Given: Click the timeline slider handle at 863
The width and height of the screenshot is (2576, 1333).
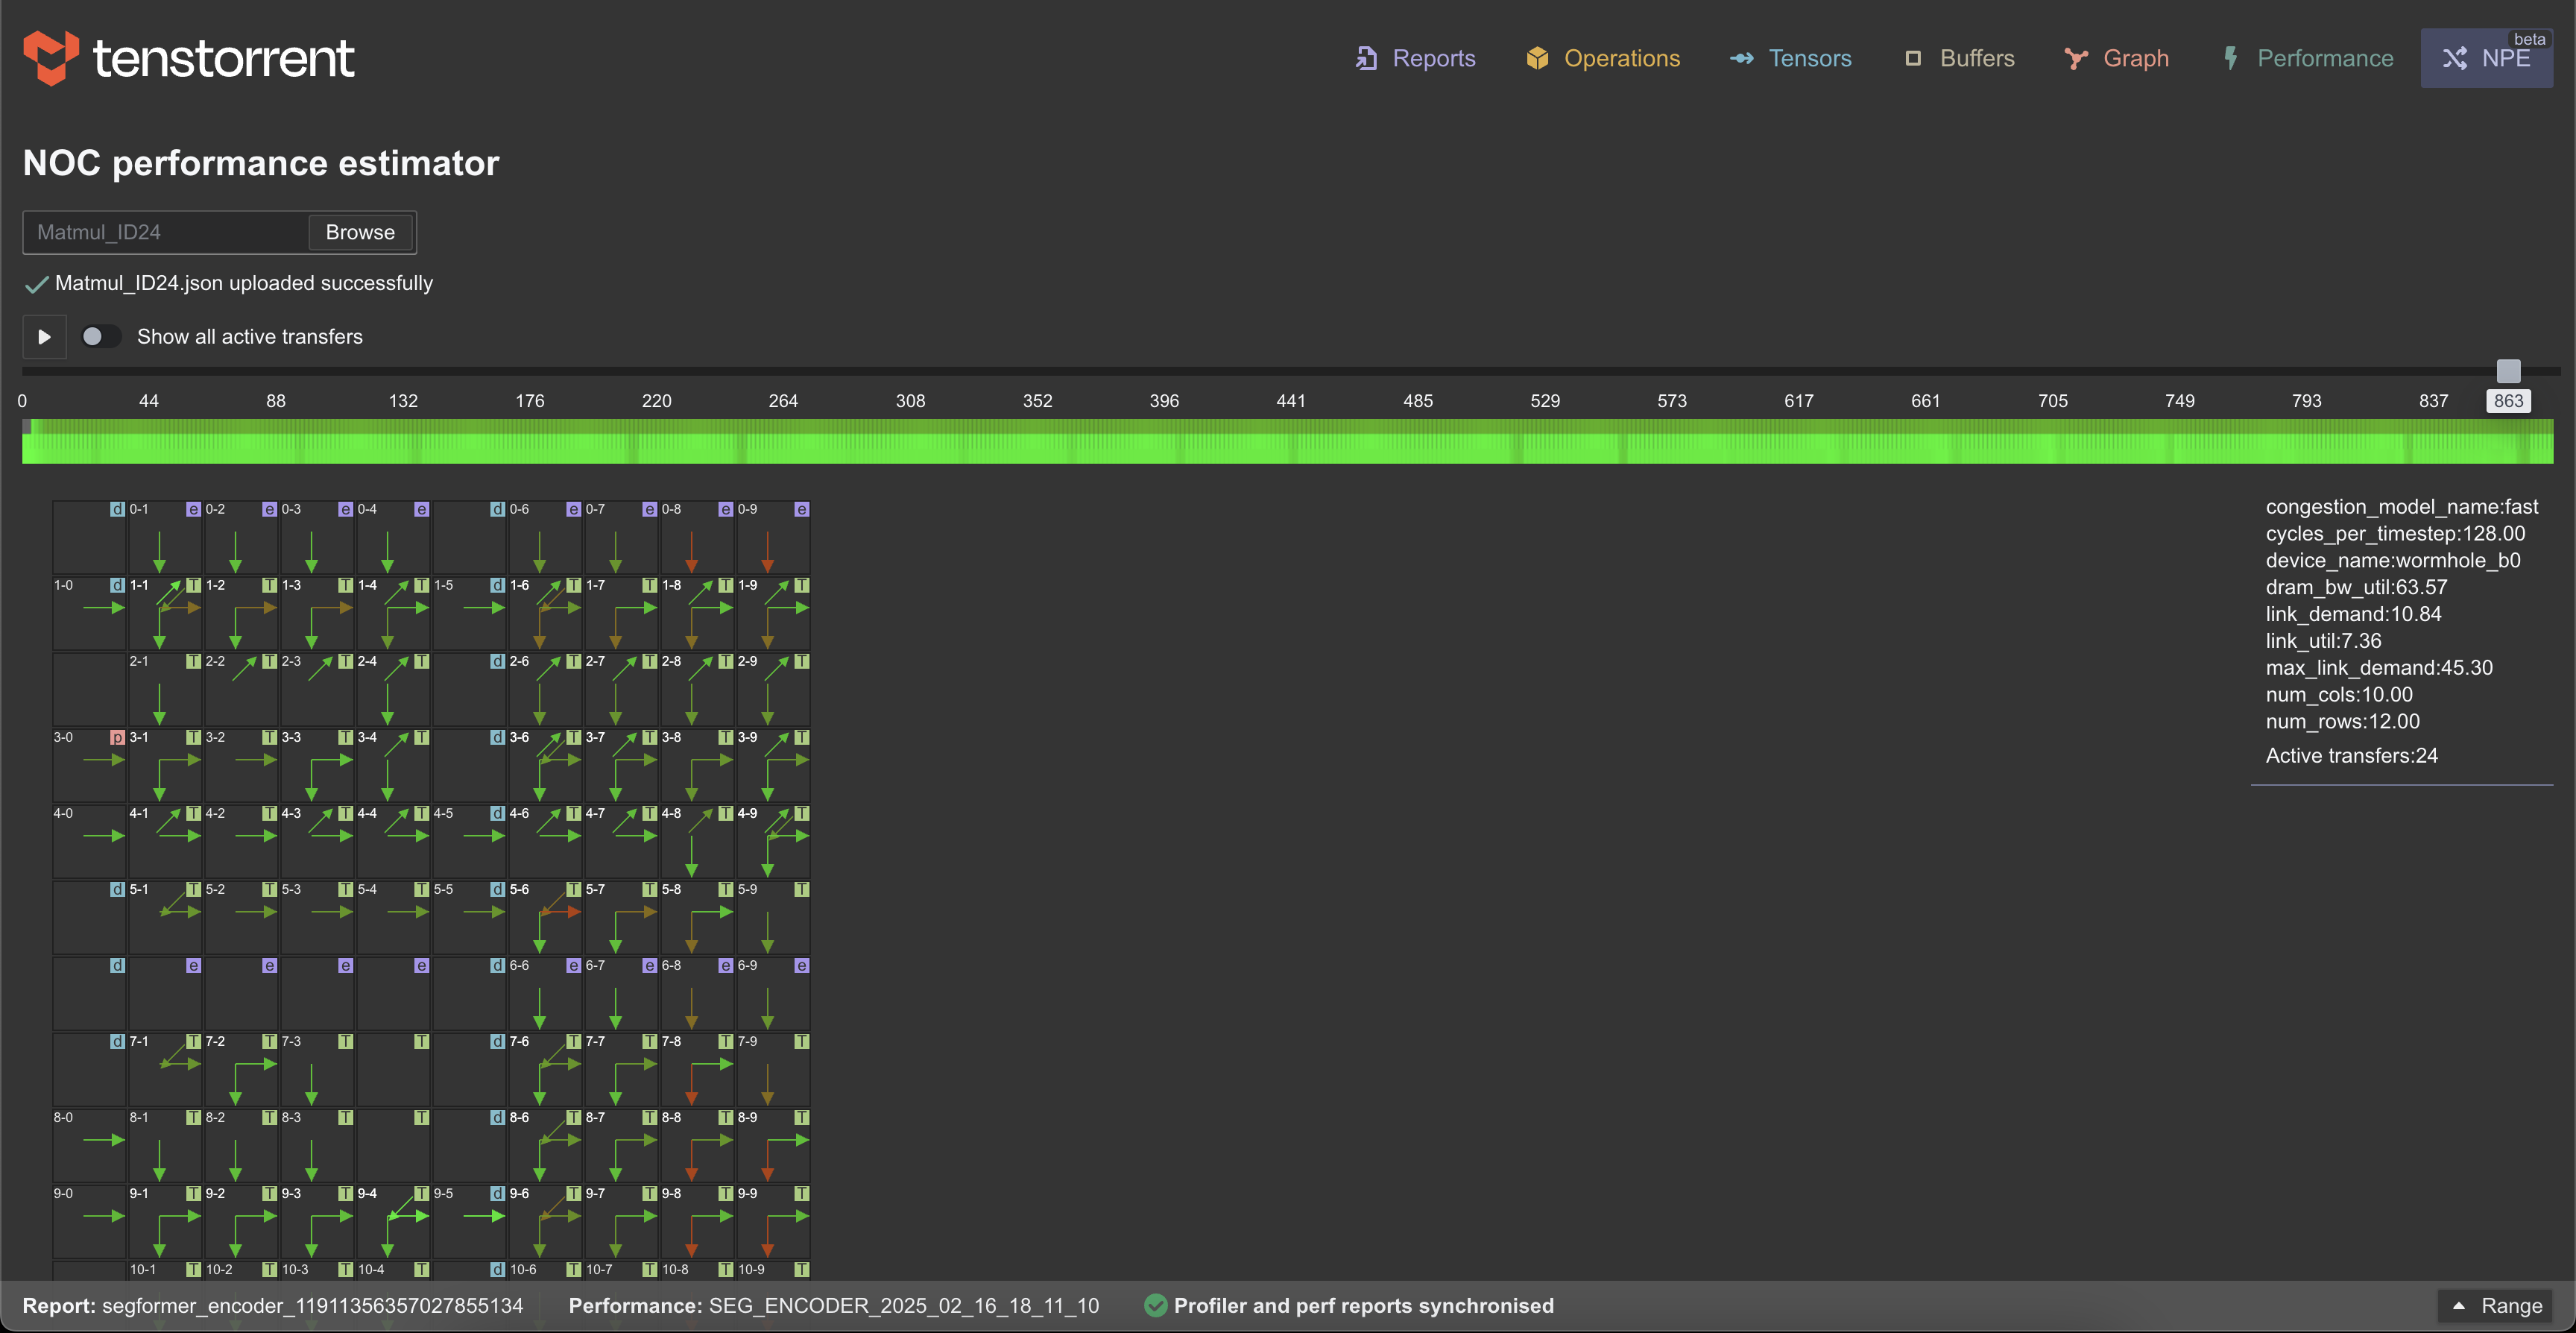Looking at the screenshot, I should tap(2508, 370).
